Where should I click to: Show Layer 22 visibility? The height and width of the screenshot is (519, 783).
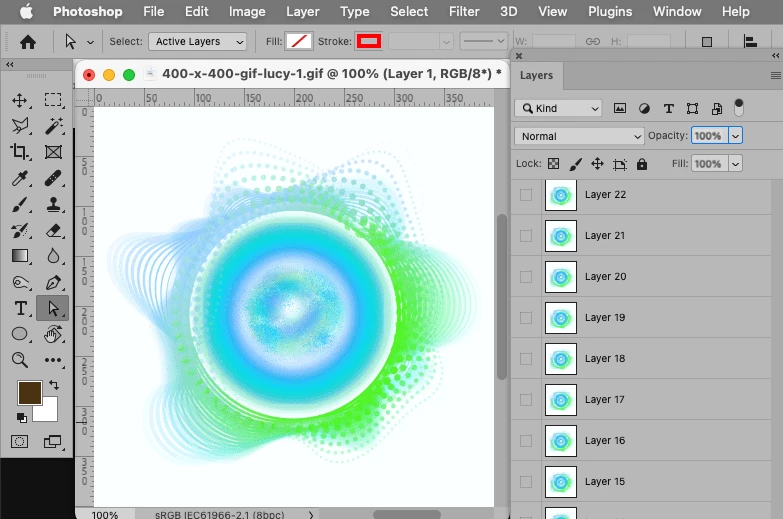pyautogui.click(x=526, y=195)
